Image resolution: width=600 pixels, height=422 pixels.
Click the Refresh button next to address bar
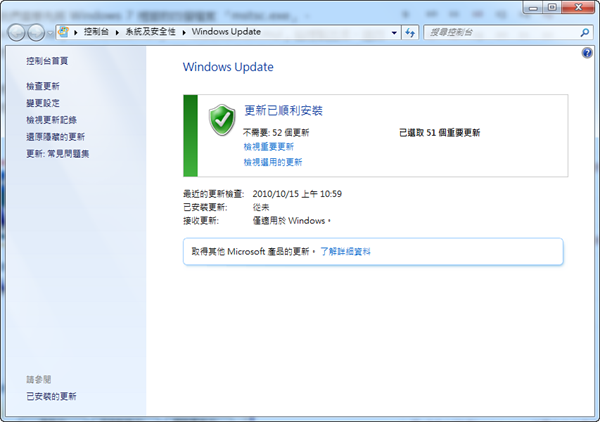coord(410,33)
